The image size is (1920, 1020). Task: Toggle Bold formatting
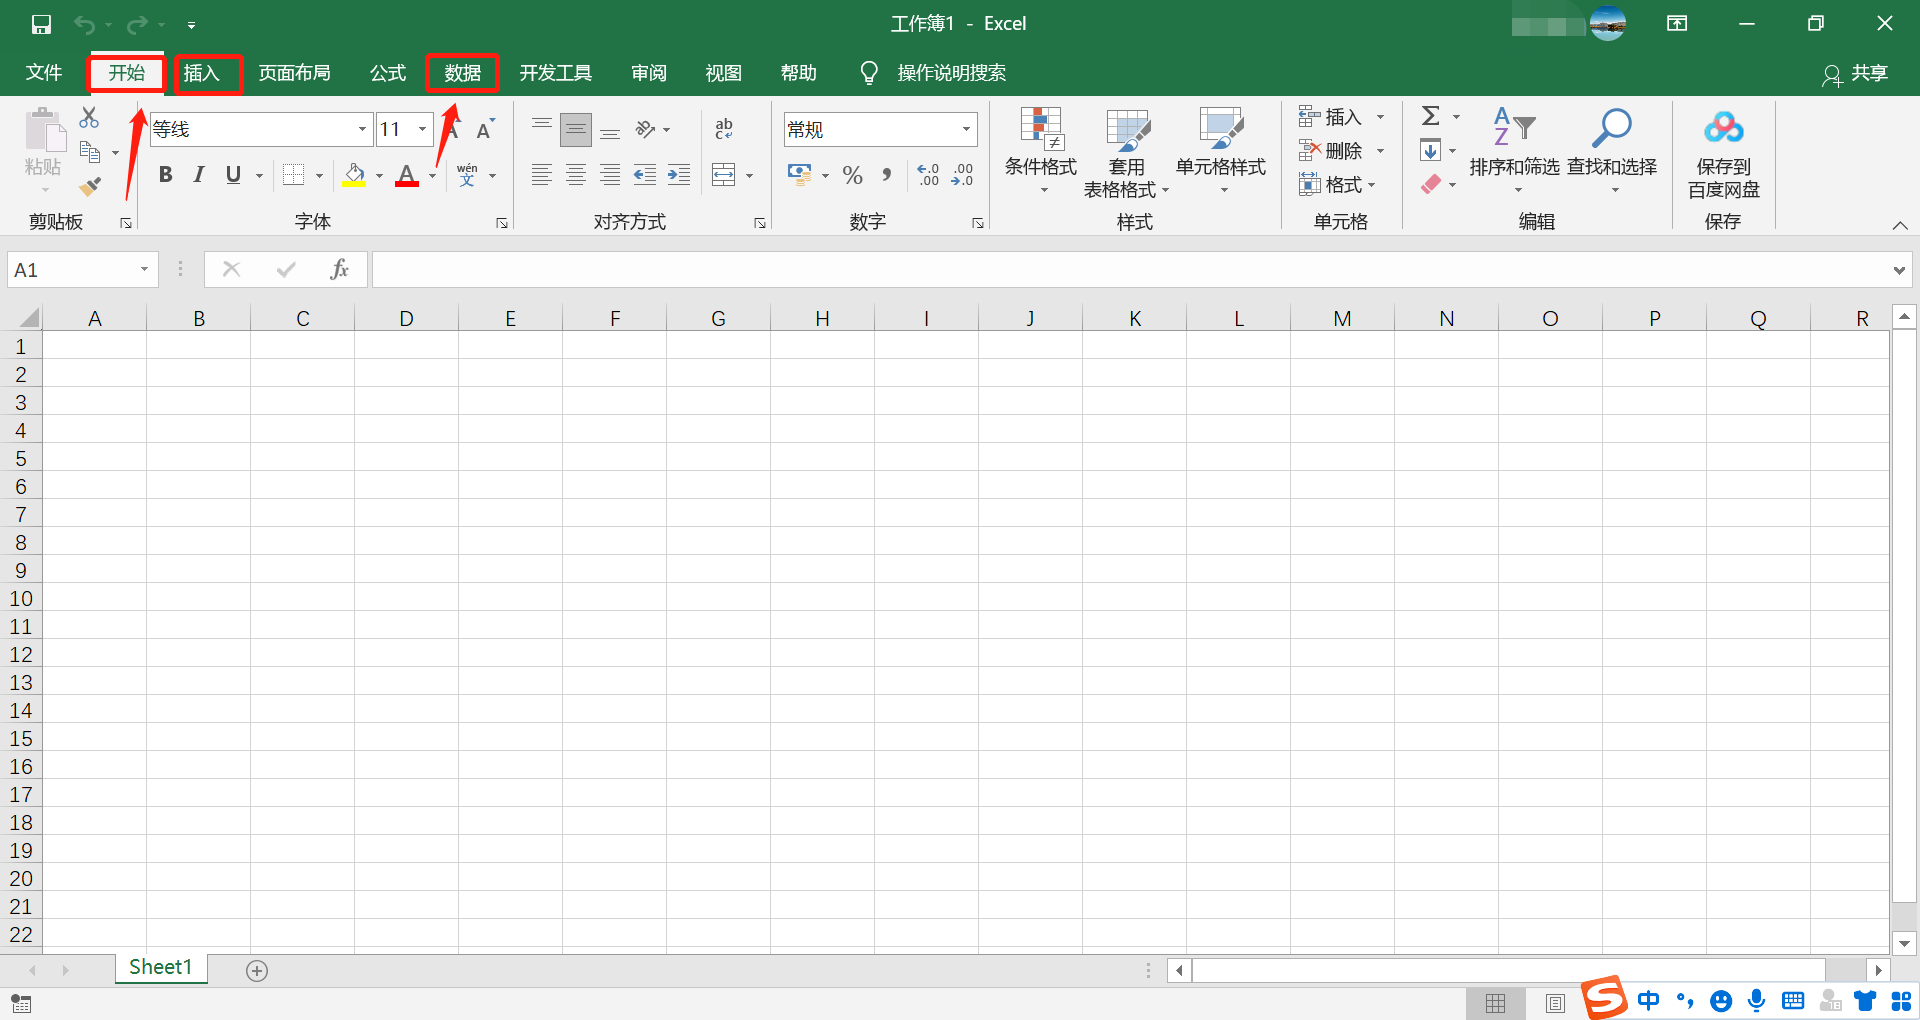pyautogui.click(x=166, y=175)
